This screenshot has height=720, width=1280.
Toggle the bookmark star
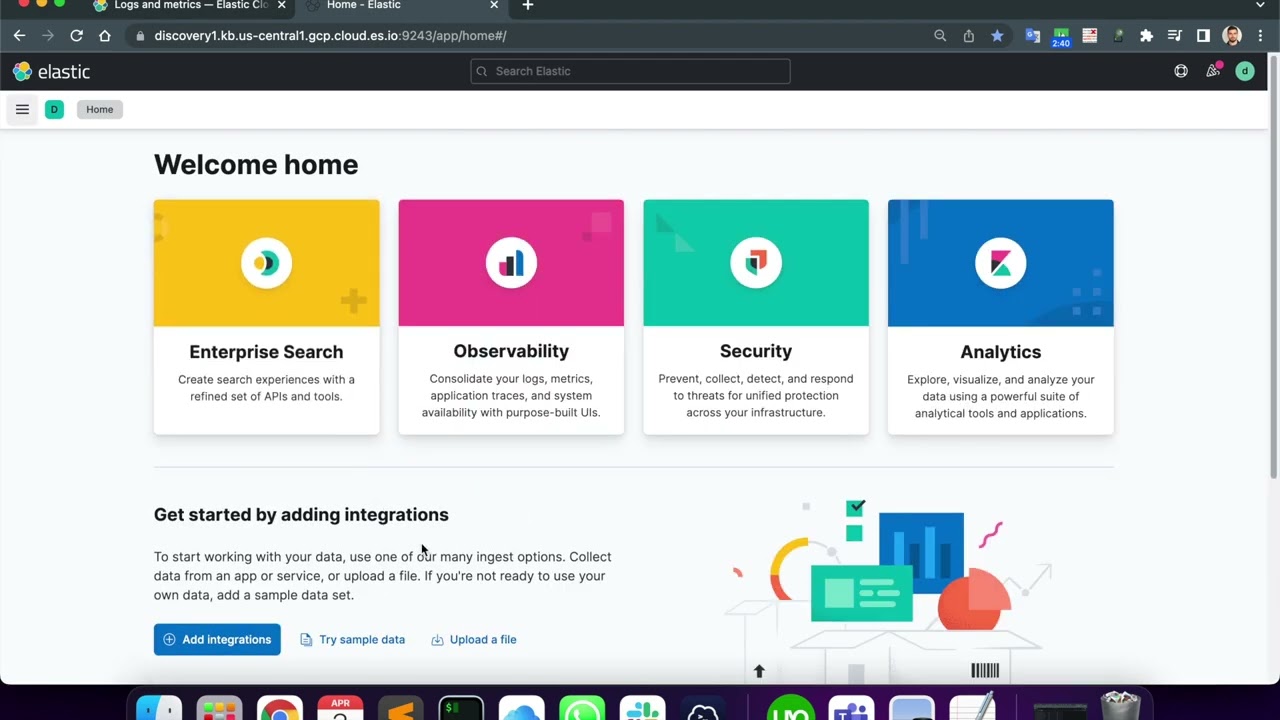997,35
